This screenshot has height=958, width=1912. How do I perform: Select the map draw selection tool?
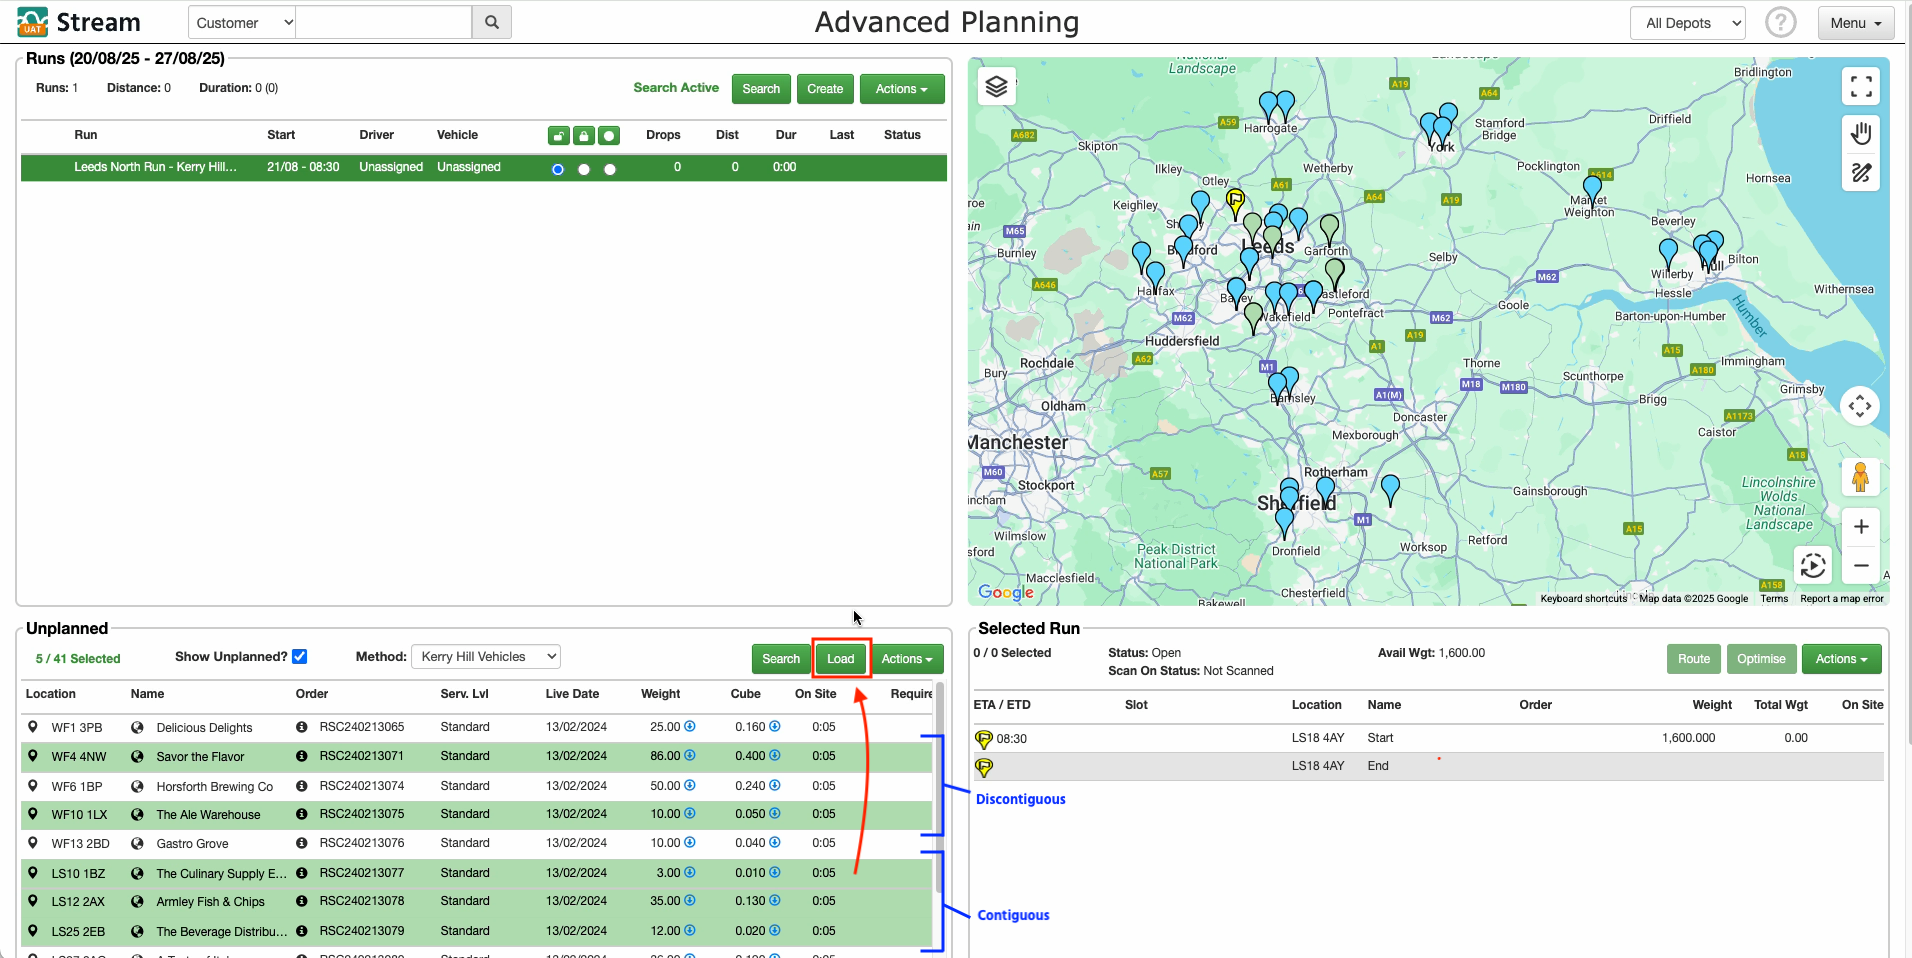(1861, 173)
